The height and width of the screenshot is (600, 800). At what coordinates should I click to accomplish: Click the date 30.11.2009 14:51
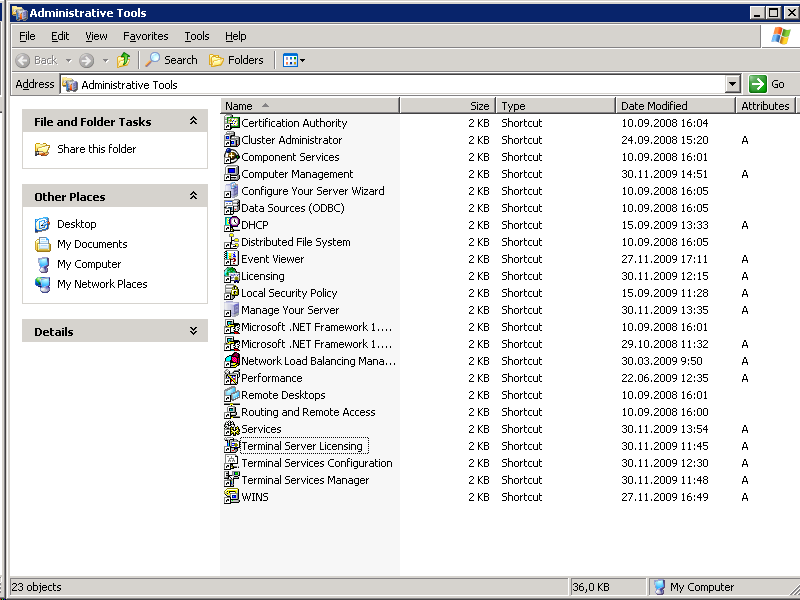(664, 174)
